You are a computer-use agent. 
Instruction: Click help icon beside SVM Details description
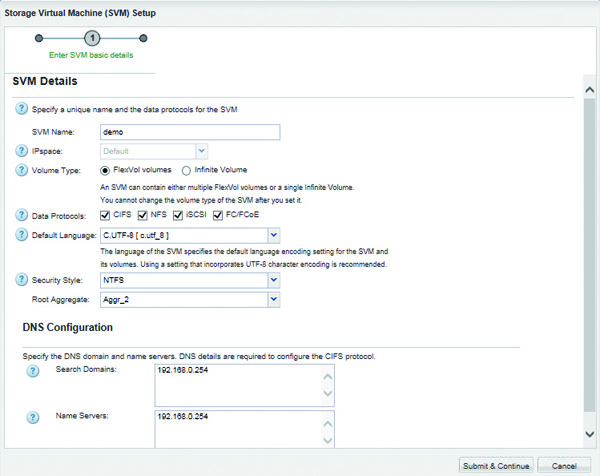(21, 109)
